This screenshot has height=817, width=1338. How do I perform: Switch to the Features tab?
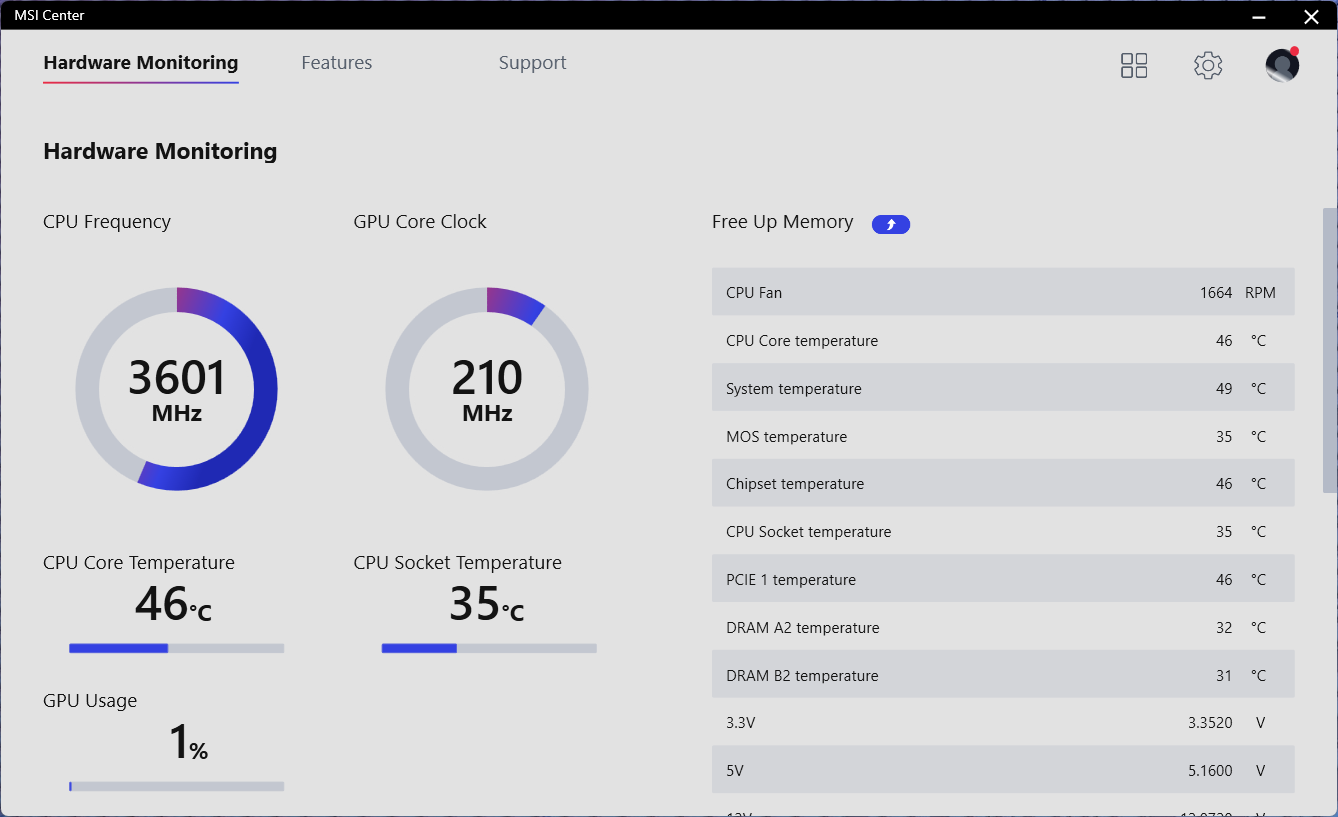pyautogui.click(x=336, y=63)
